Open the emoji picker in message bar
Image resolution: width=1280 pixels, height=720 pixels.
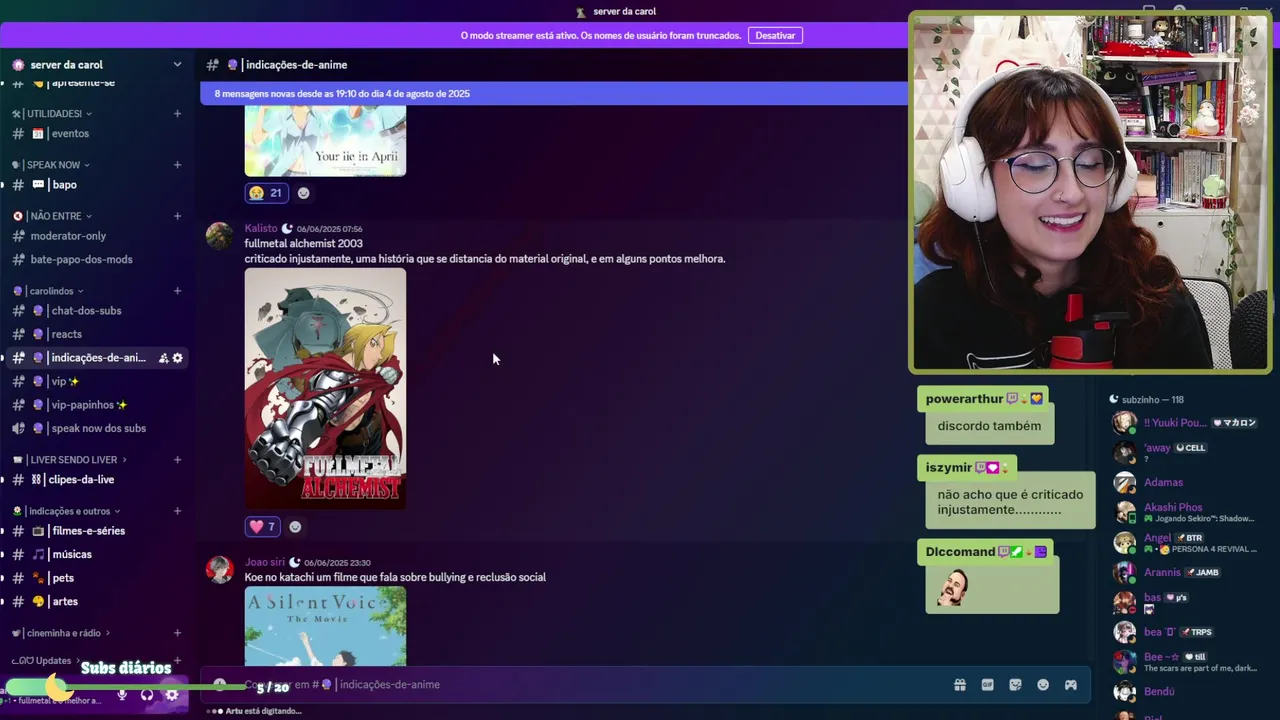[1043, 685]
